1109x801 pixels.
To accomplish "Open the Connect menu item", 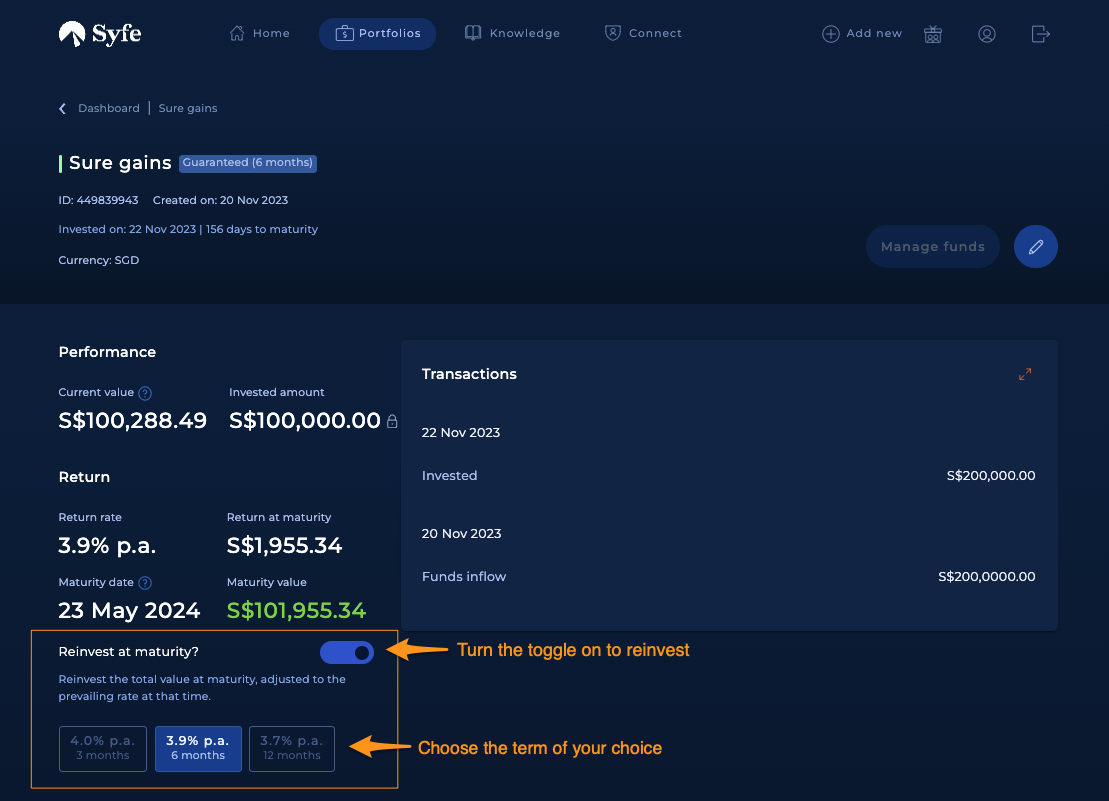I will coord(643,34).
